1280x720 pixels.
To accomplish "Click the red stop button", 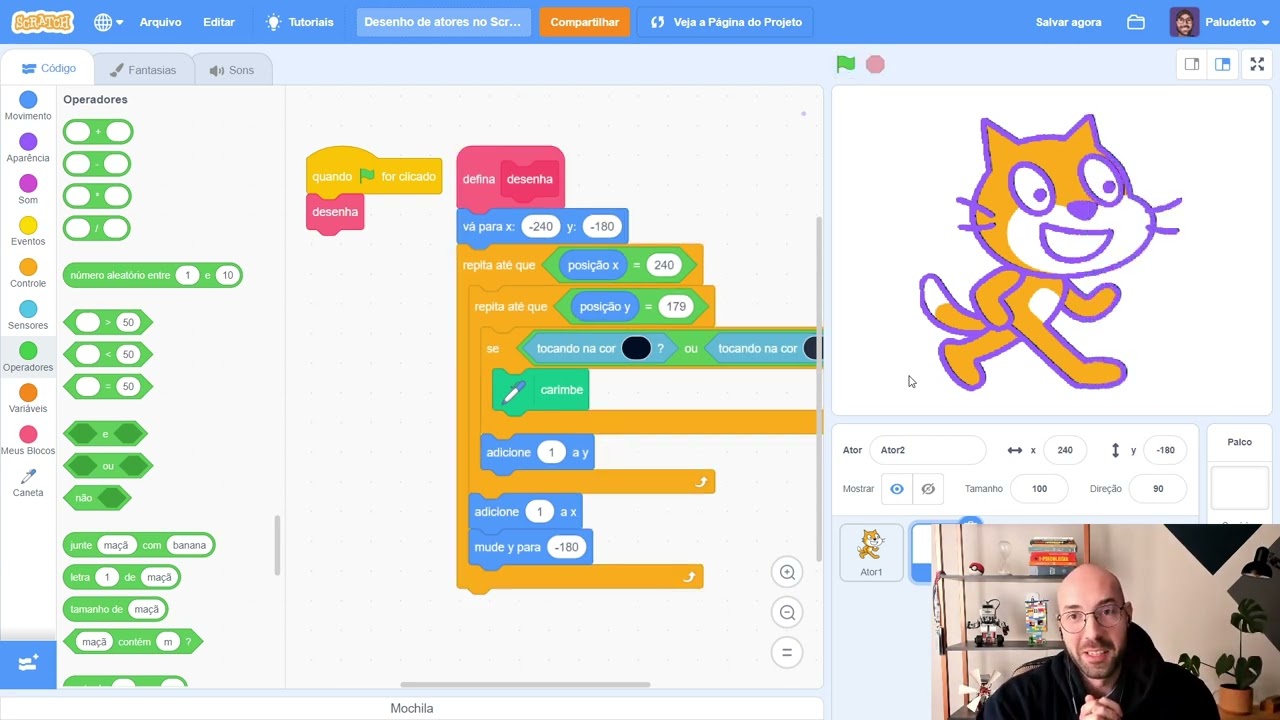I will coord(875,64).
